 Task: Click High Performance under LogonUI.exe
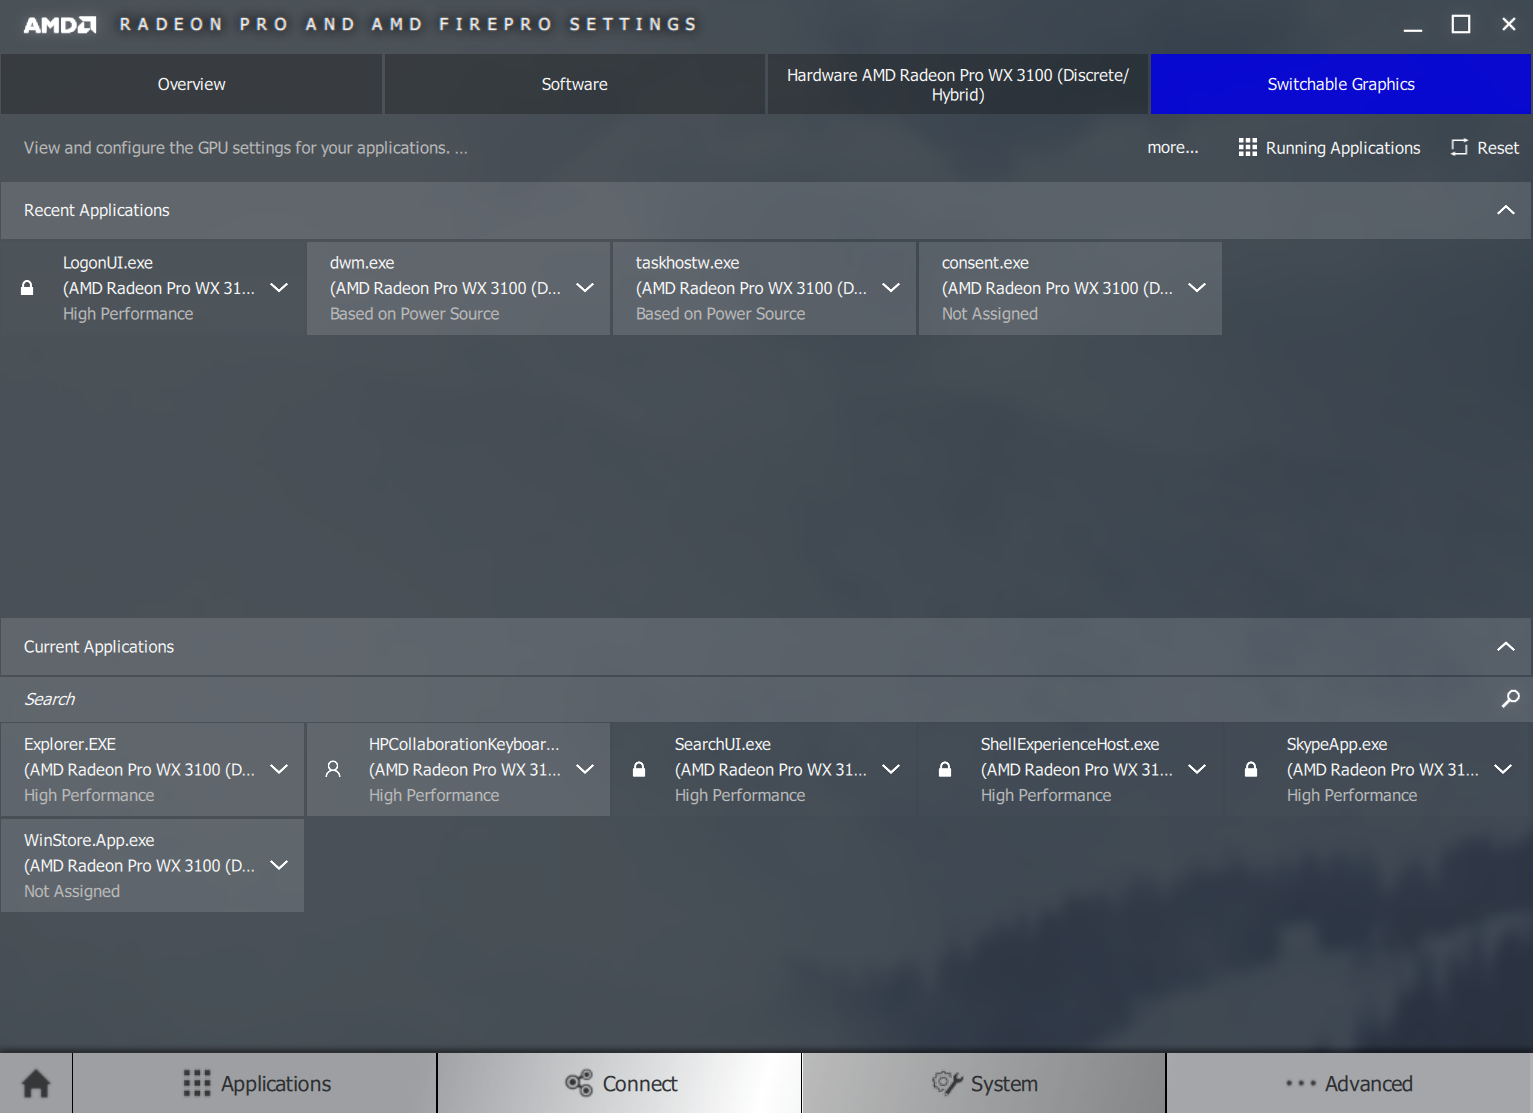tap(128, 314)
